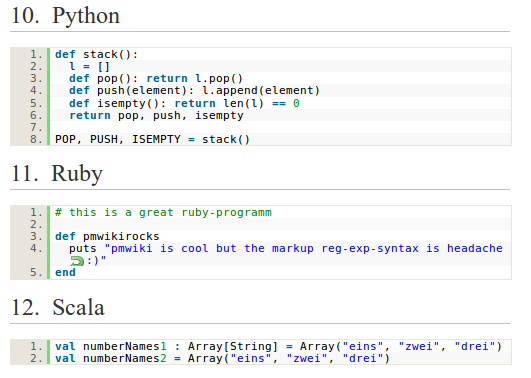Click the 'def pmwikirocks' line in Ruby code
Screen dimensions: 531x378
pos(107,236)
